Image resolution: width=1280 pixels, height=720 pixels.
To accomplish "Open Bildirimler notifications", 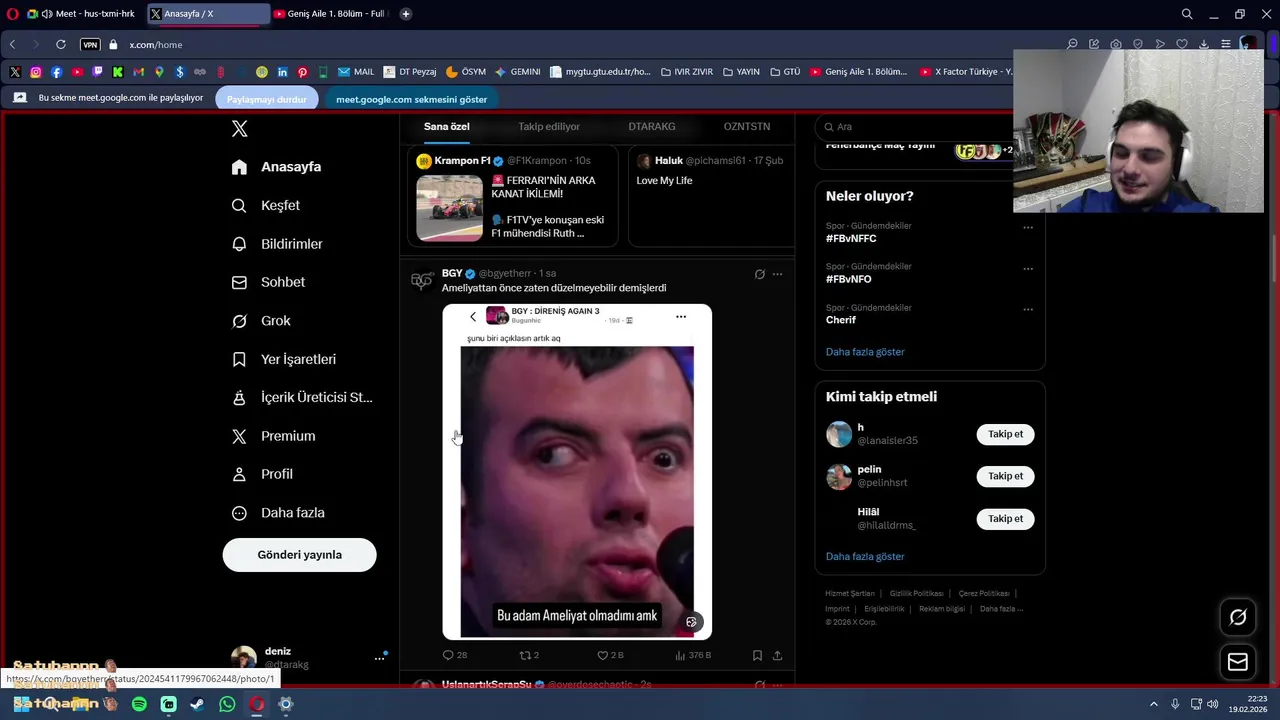I will point(276,244).
